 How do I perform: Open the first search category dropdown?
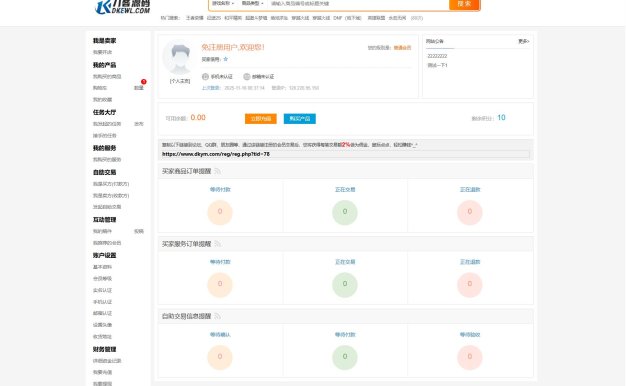click(x=223, y=3)
